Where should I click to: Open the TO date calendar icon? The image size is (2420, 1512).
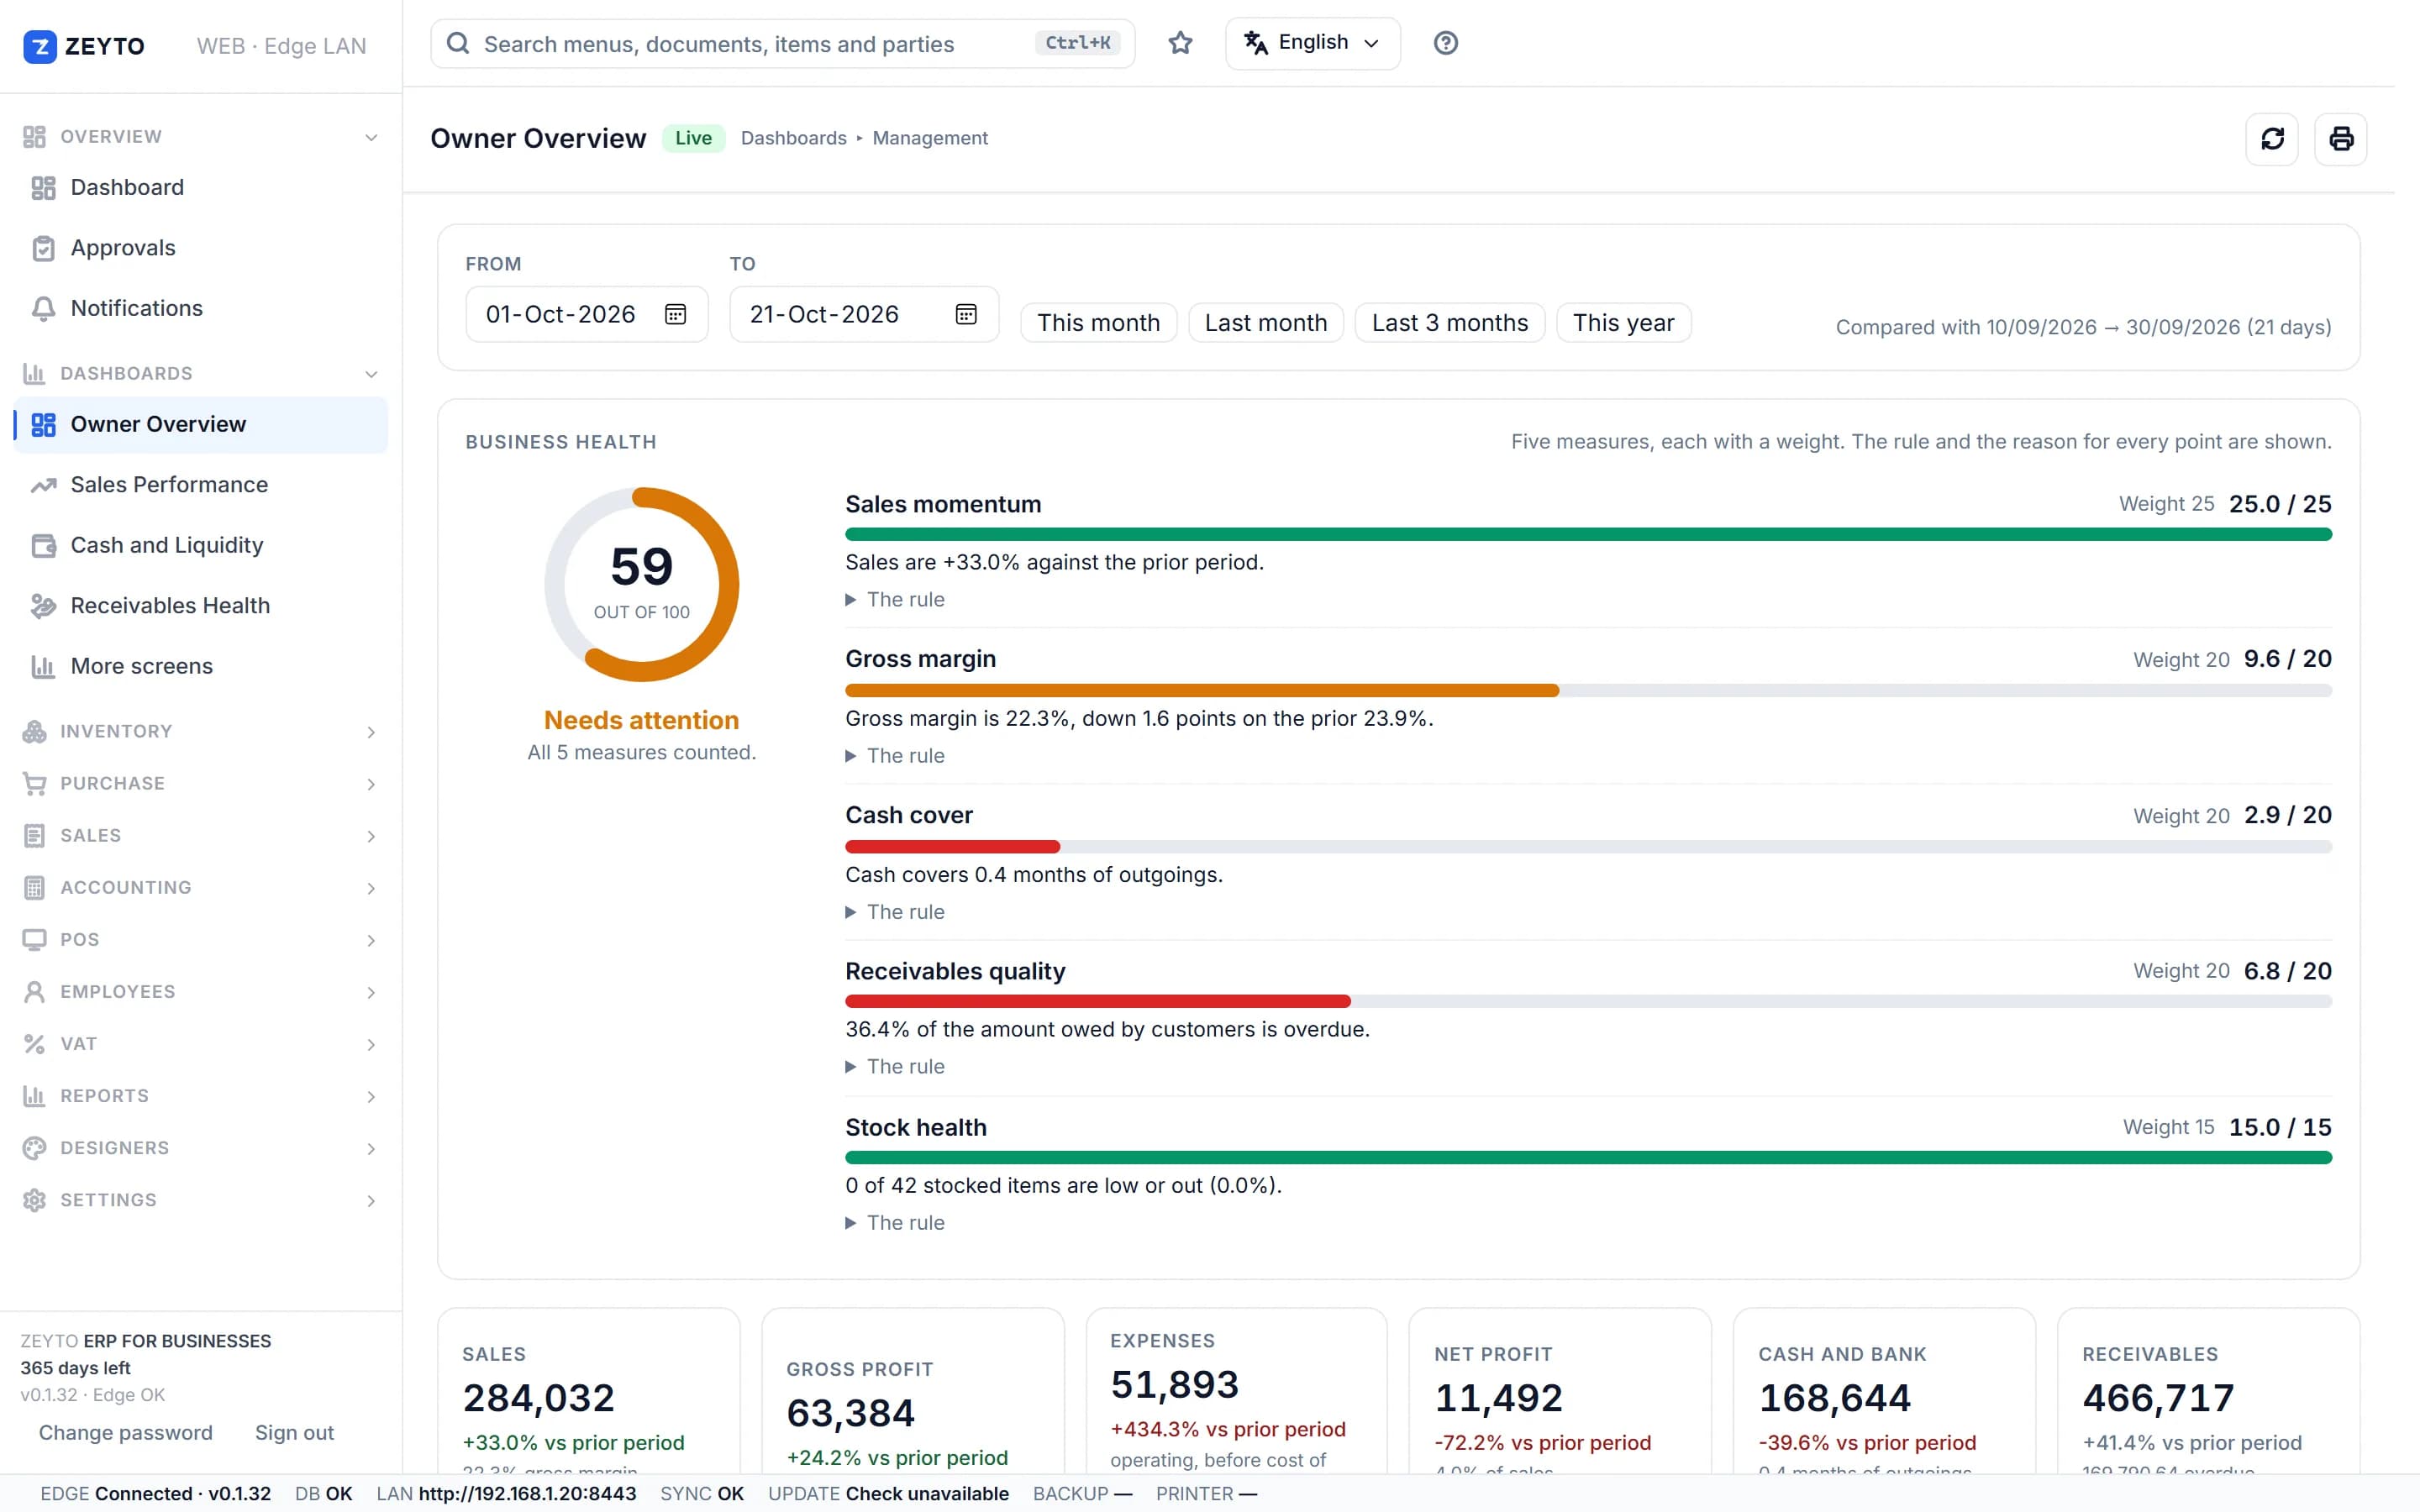coord(966,314)
